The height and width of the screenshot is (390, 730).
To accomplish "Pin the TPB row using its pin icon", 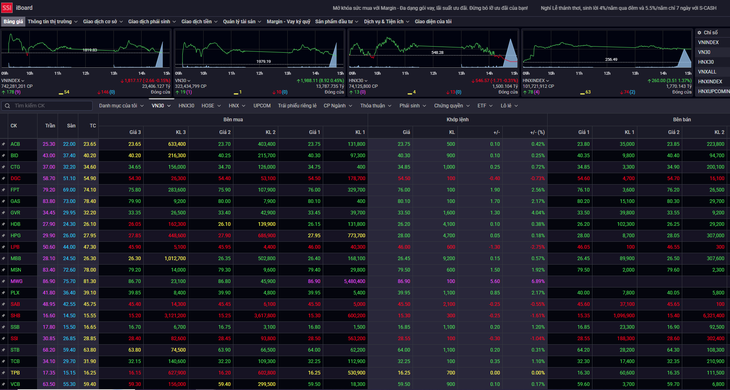I will [x=4, y=373].
